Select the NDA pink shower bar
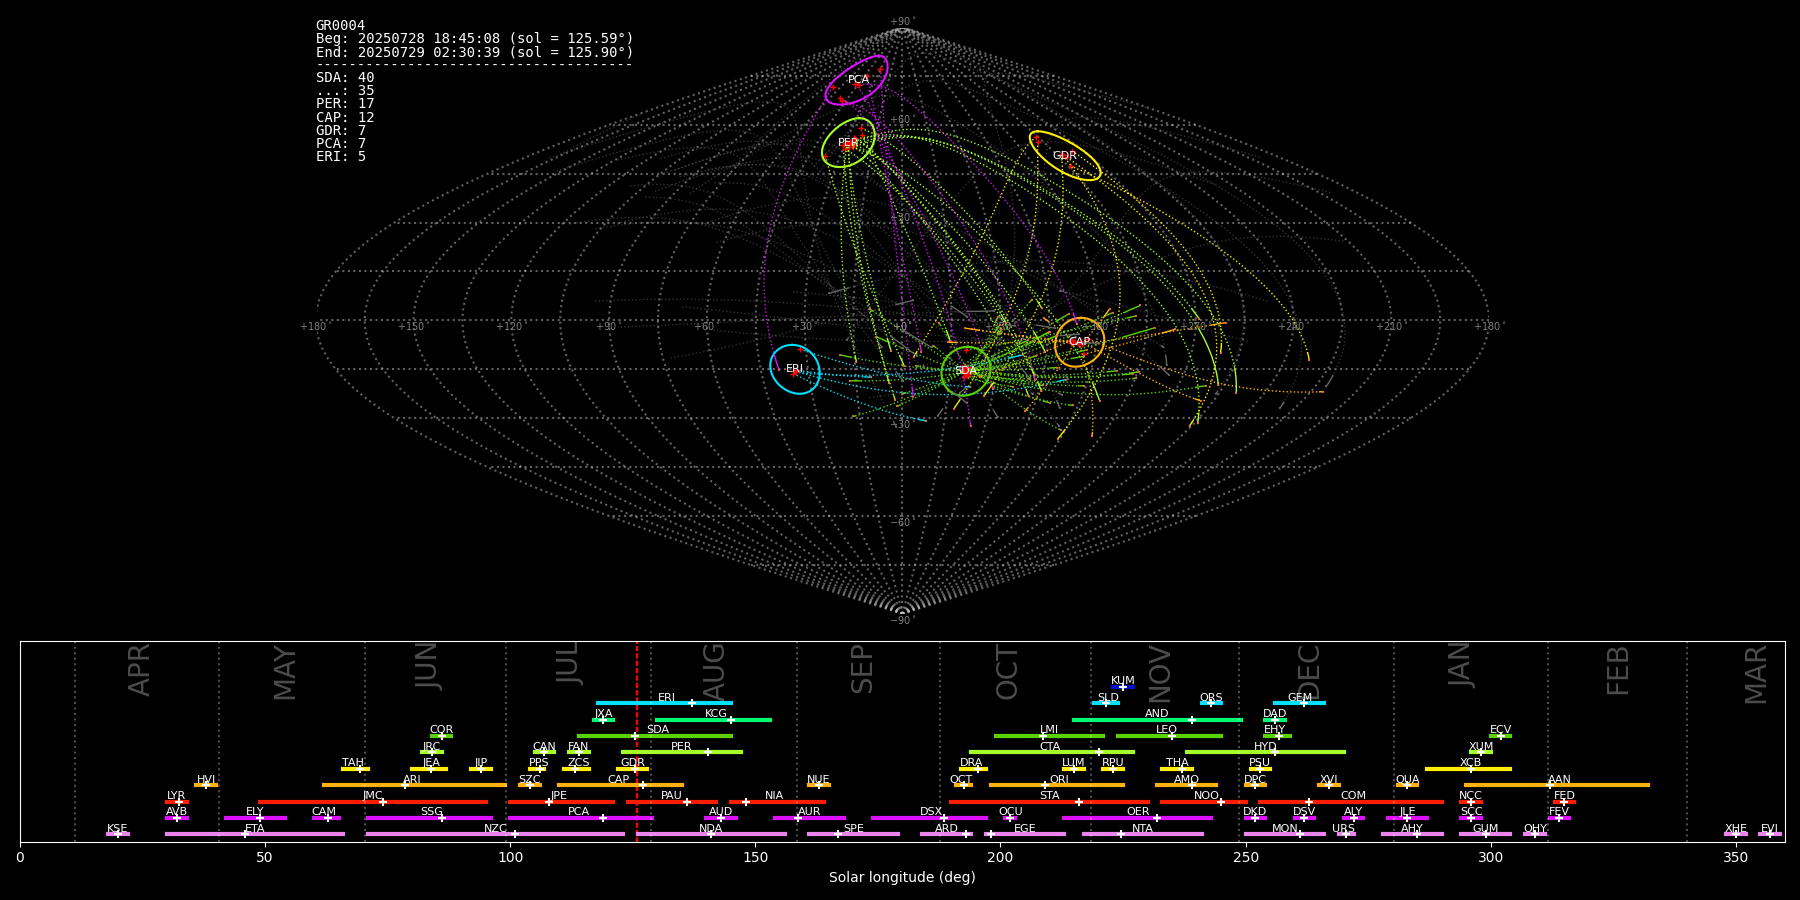Image resolution: width=1800 pixels, height=900 pixels. [x=711, y=834]
